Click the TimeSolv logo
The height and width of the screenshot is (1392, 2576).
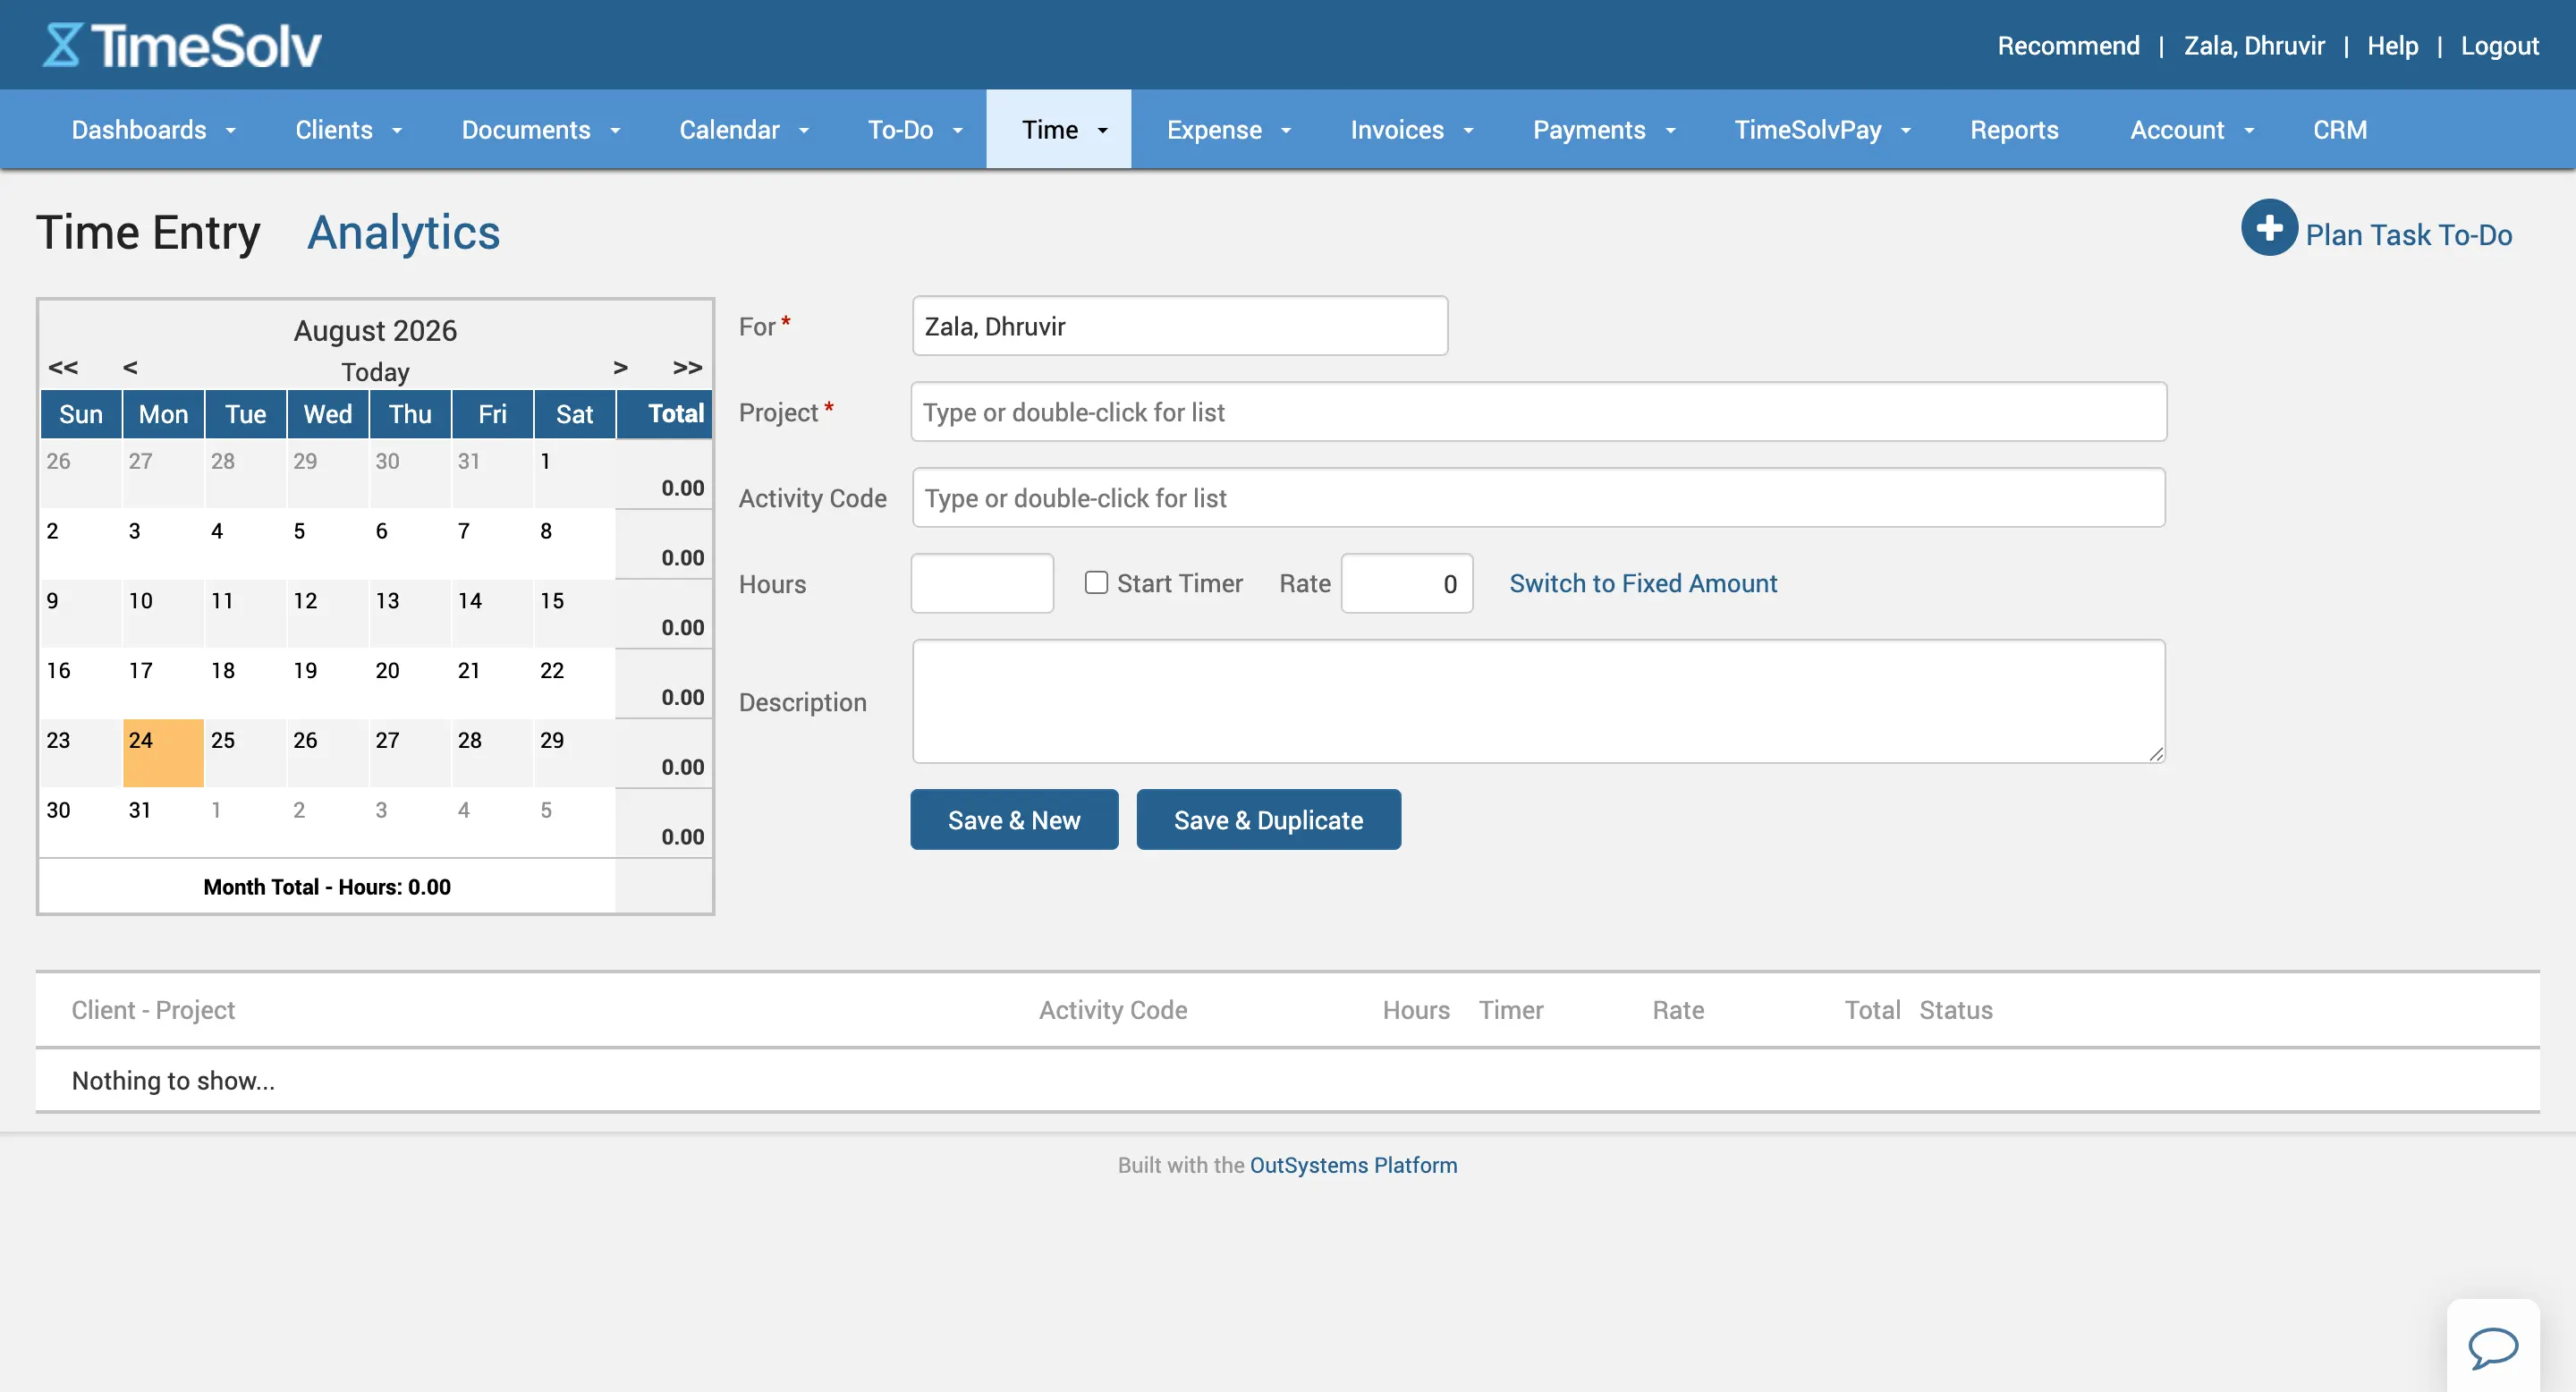[182, 46]
